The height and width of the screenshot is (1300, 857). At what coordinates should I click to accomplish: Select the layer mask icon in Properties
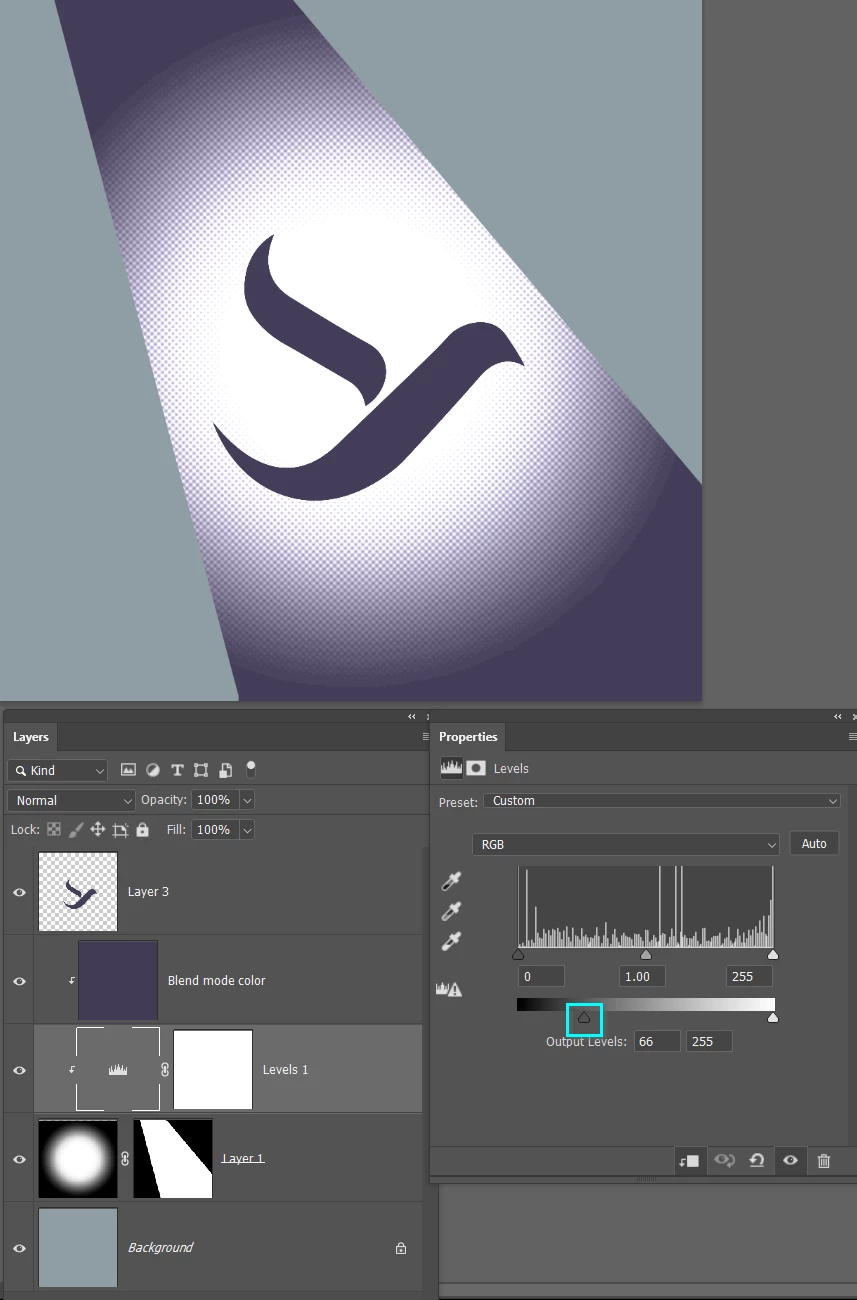[x=476, y=768]
